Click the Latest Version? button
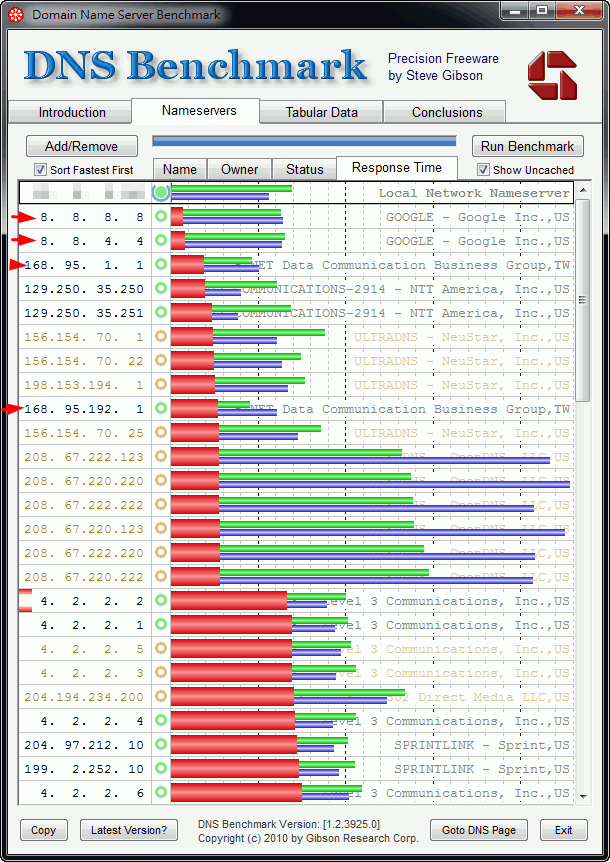This screenshot has height=862, width=610. click(129, 830)
